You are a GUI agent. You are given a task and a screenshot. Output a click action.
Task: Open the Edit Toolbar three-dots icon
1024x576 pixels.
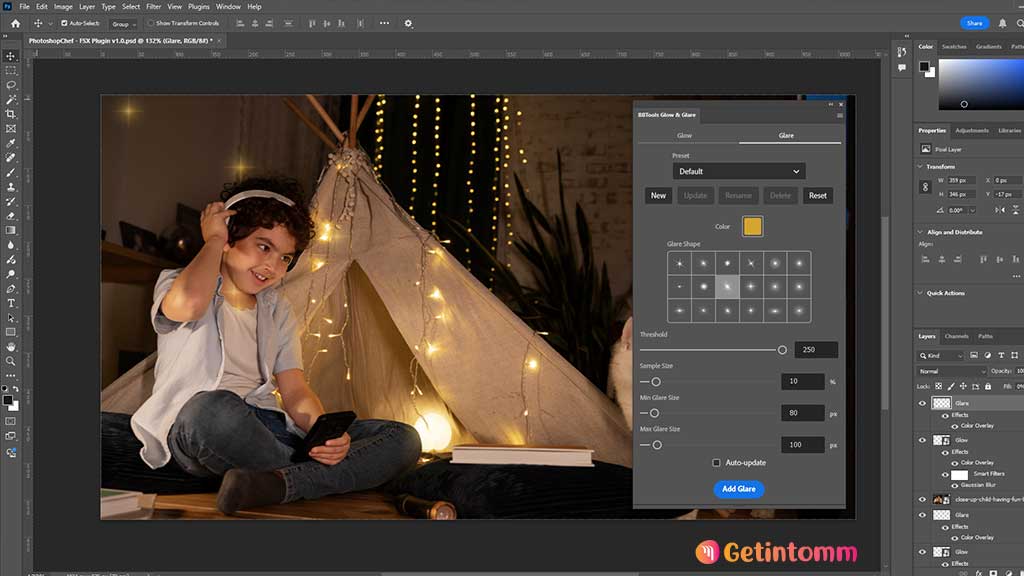click(x=10, y=376)
